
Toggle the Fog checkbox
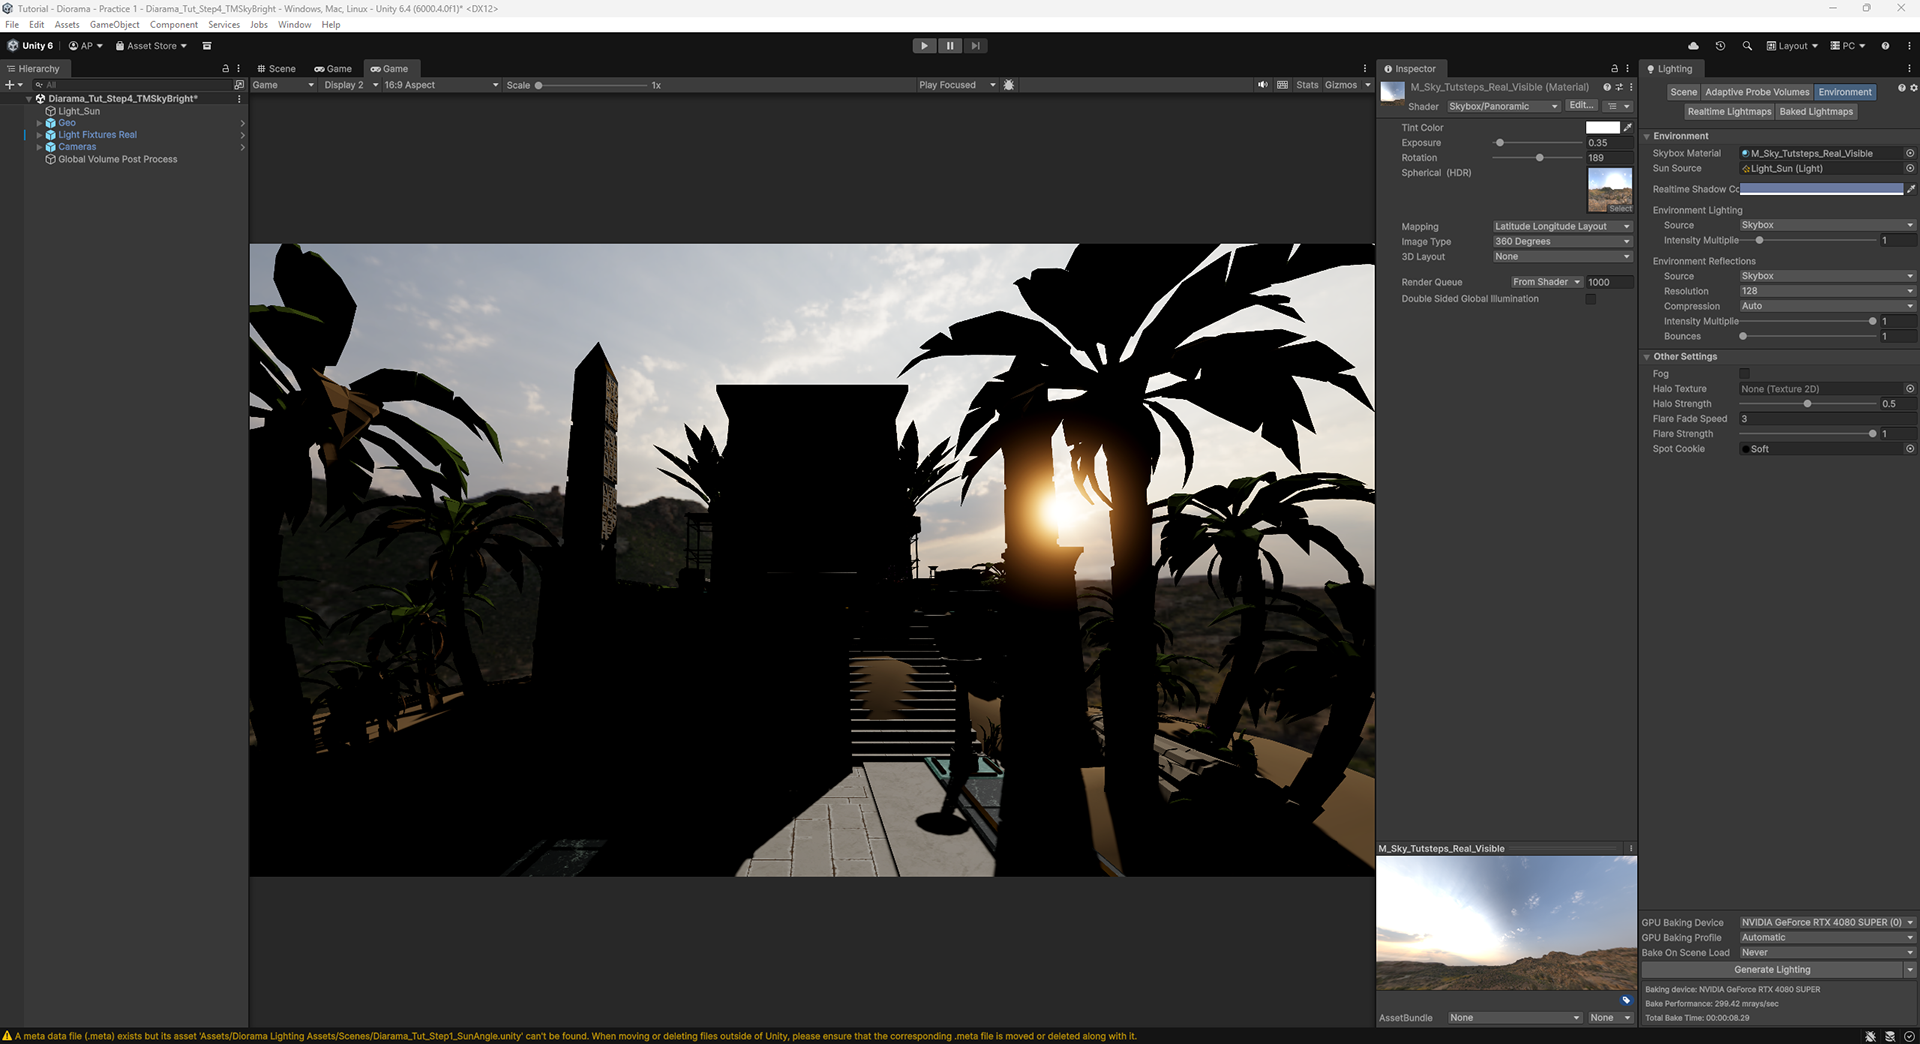(1745, 374)
